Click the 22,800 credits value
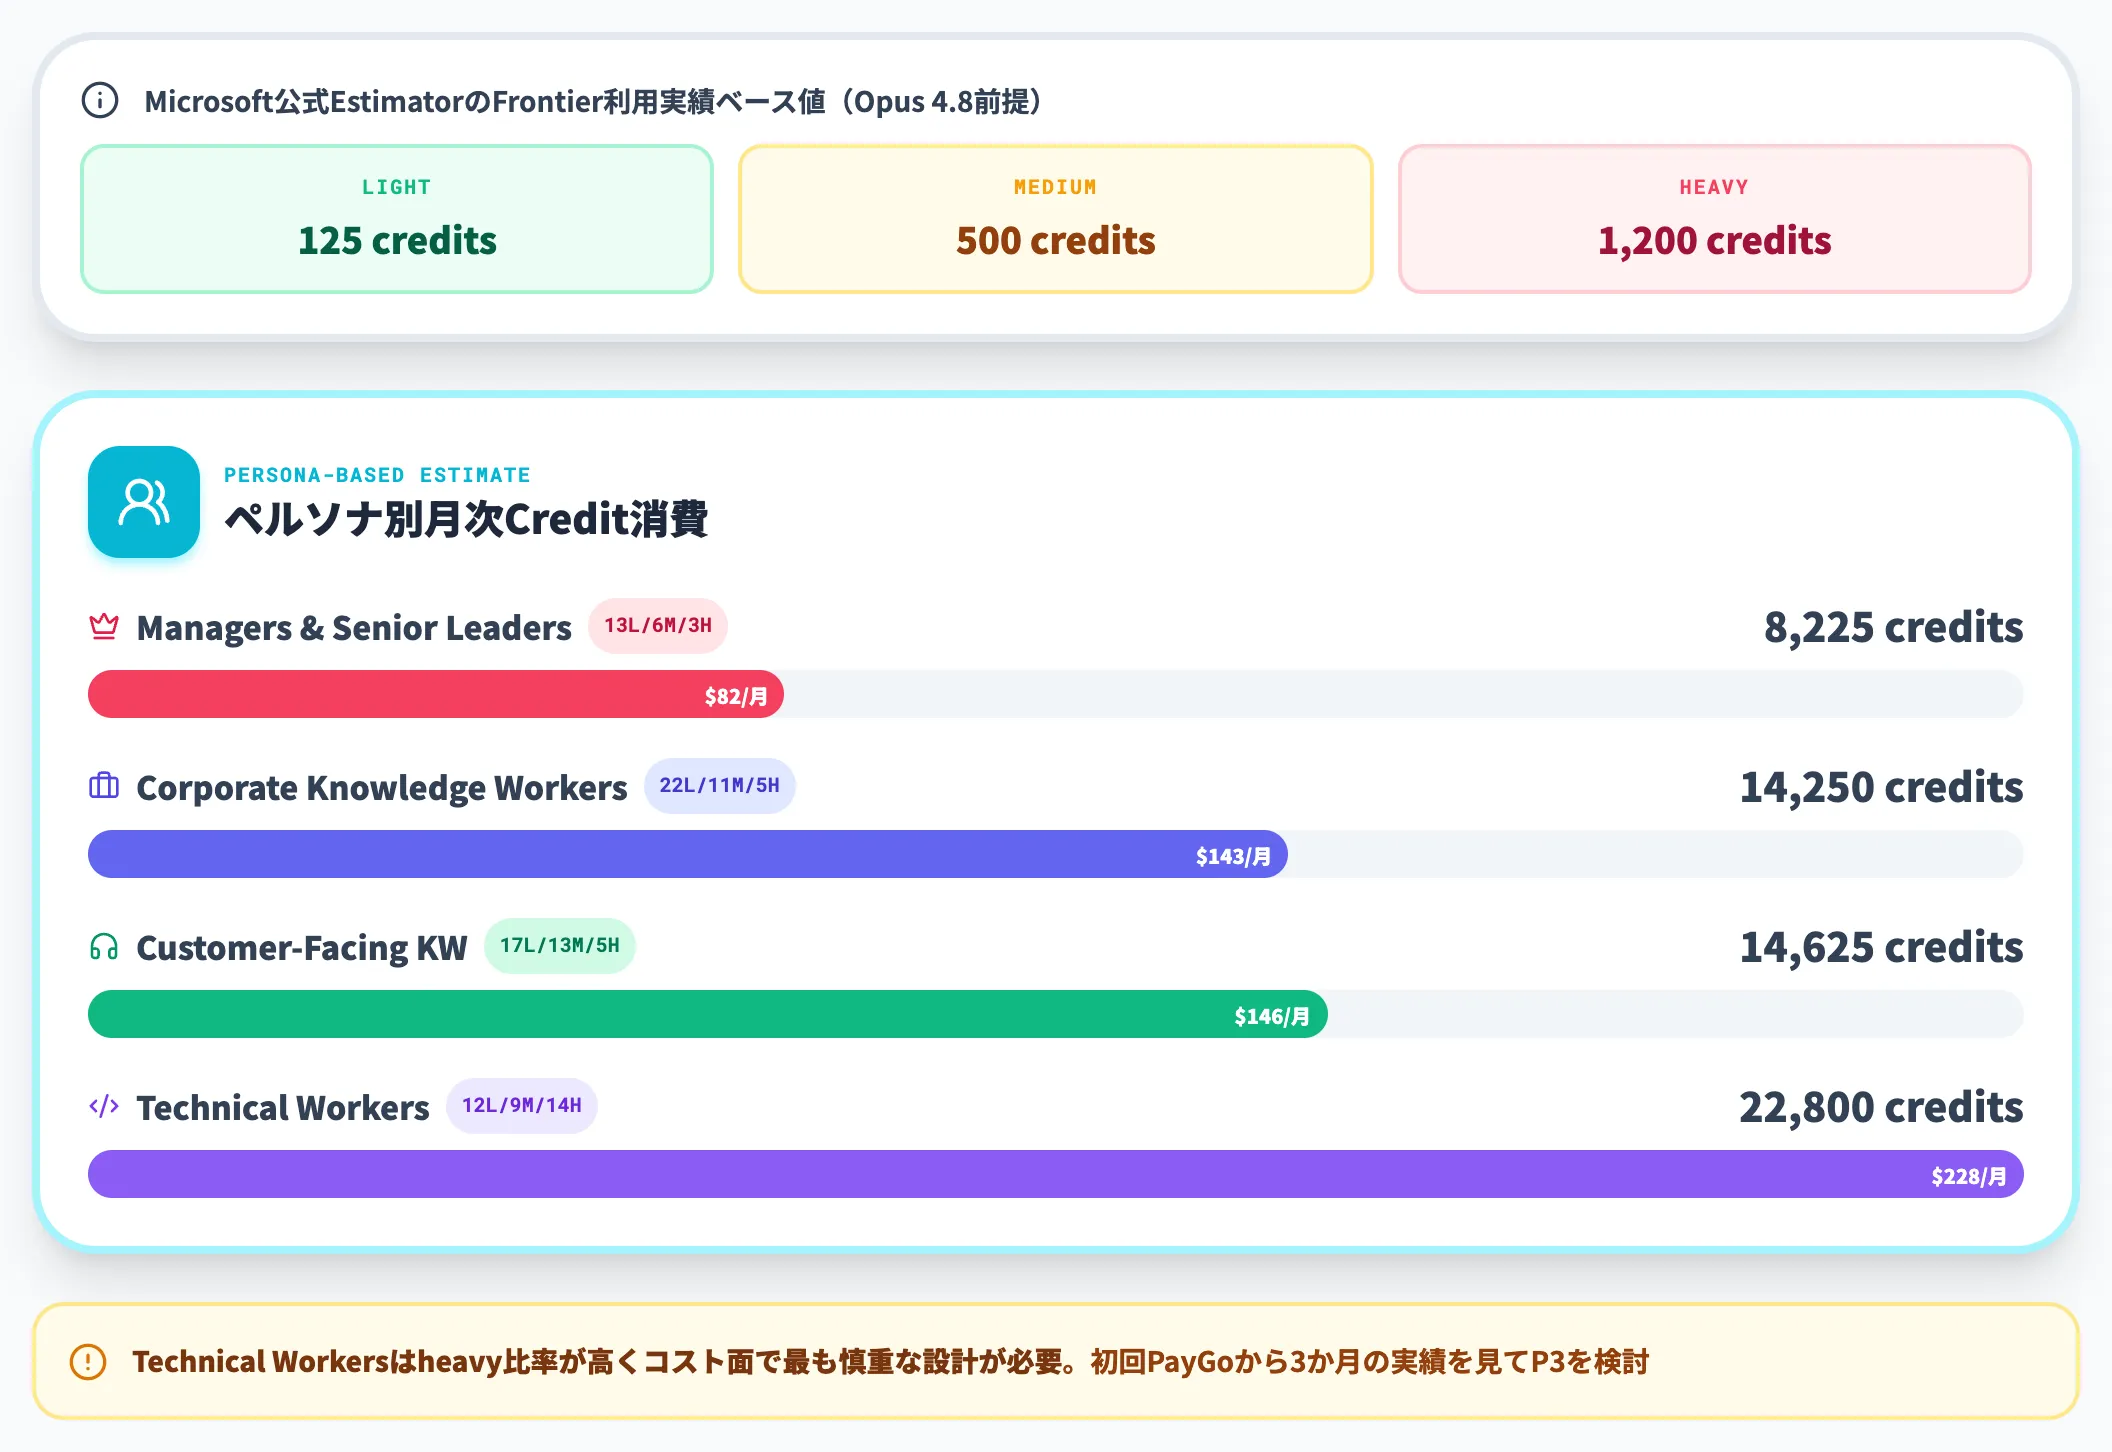Viewport: 2112px width, 1452px height. pos(1881,1108)
